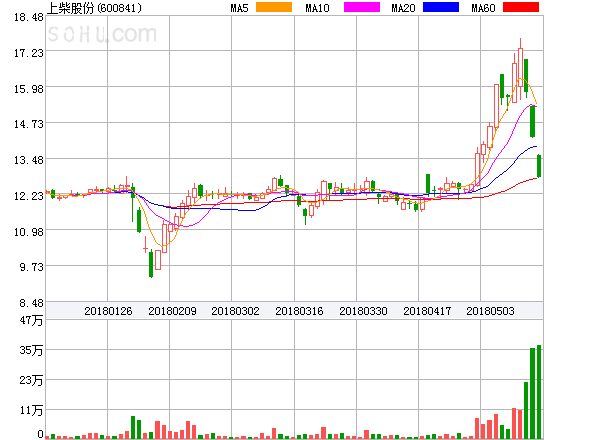Click the blue MA20 legend swatch
Screen dimensions: 600x440
[x=441, y=7]
